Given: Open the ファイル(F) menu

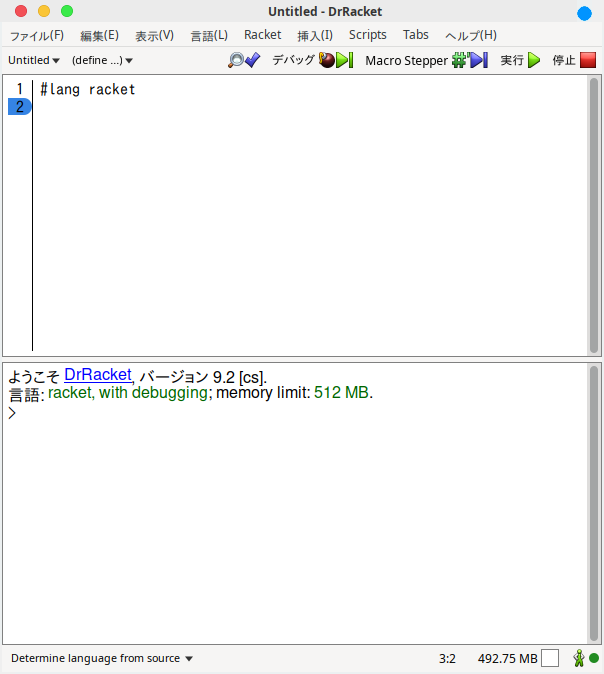Looking at the screenshot, I should [x=37, y=35].
